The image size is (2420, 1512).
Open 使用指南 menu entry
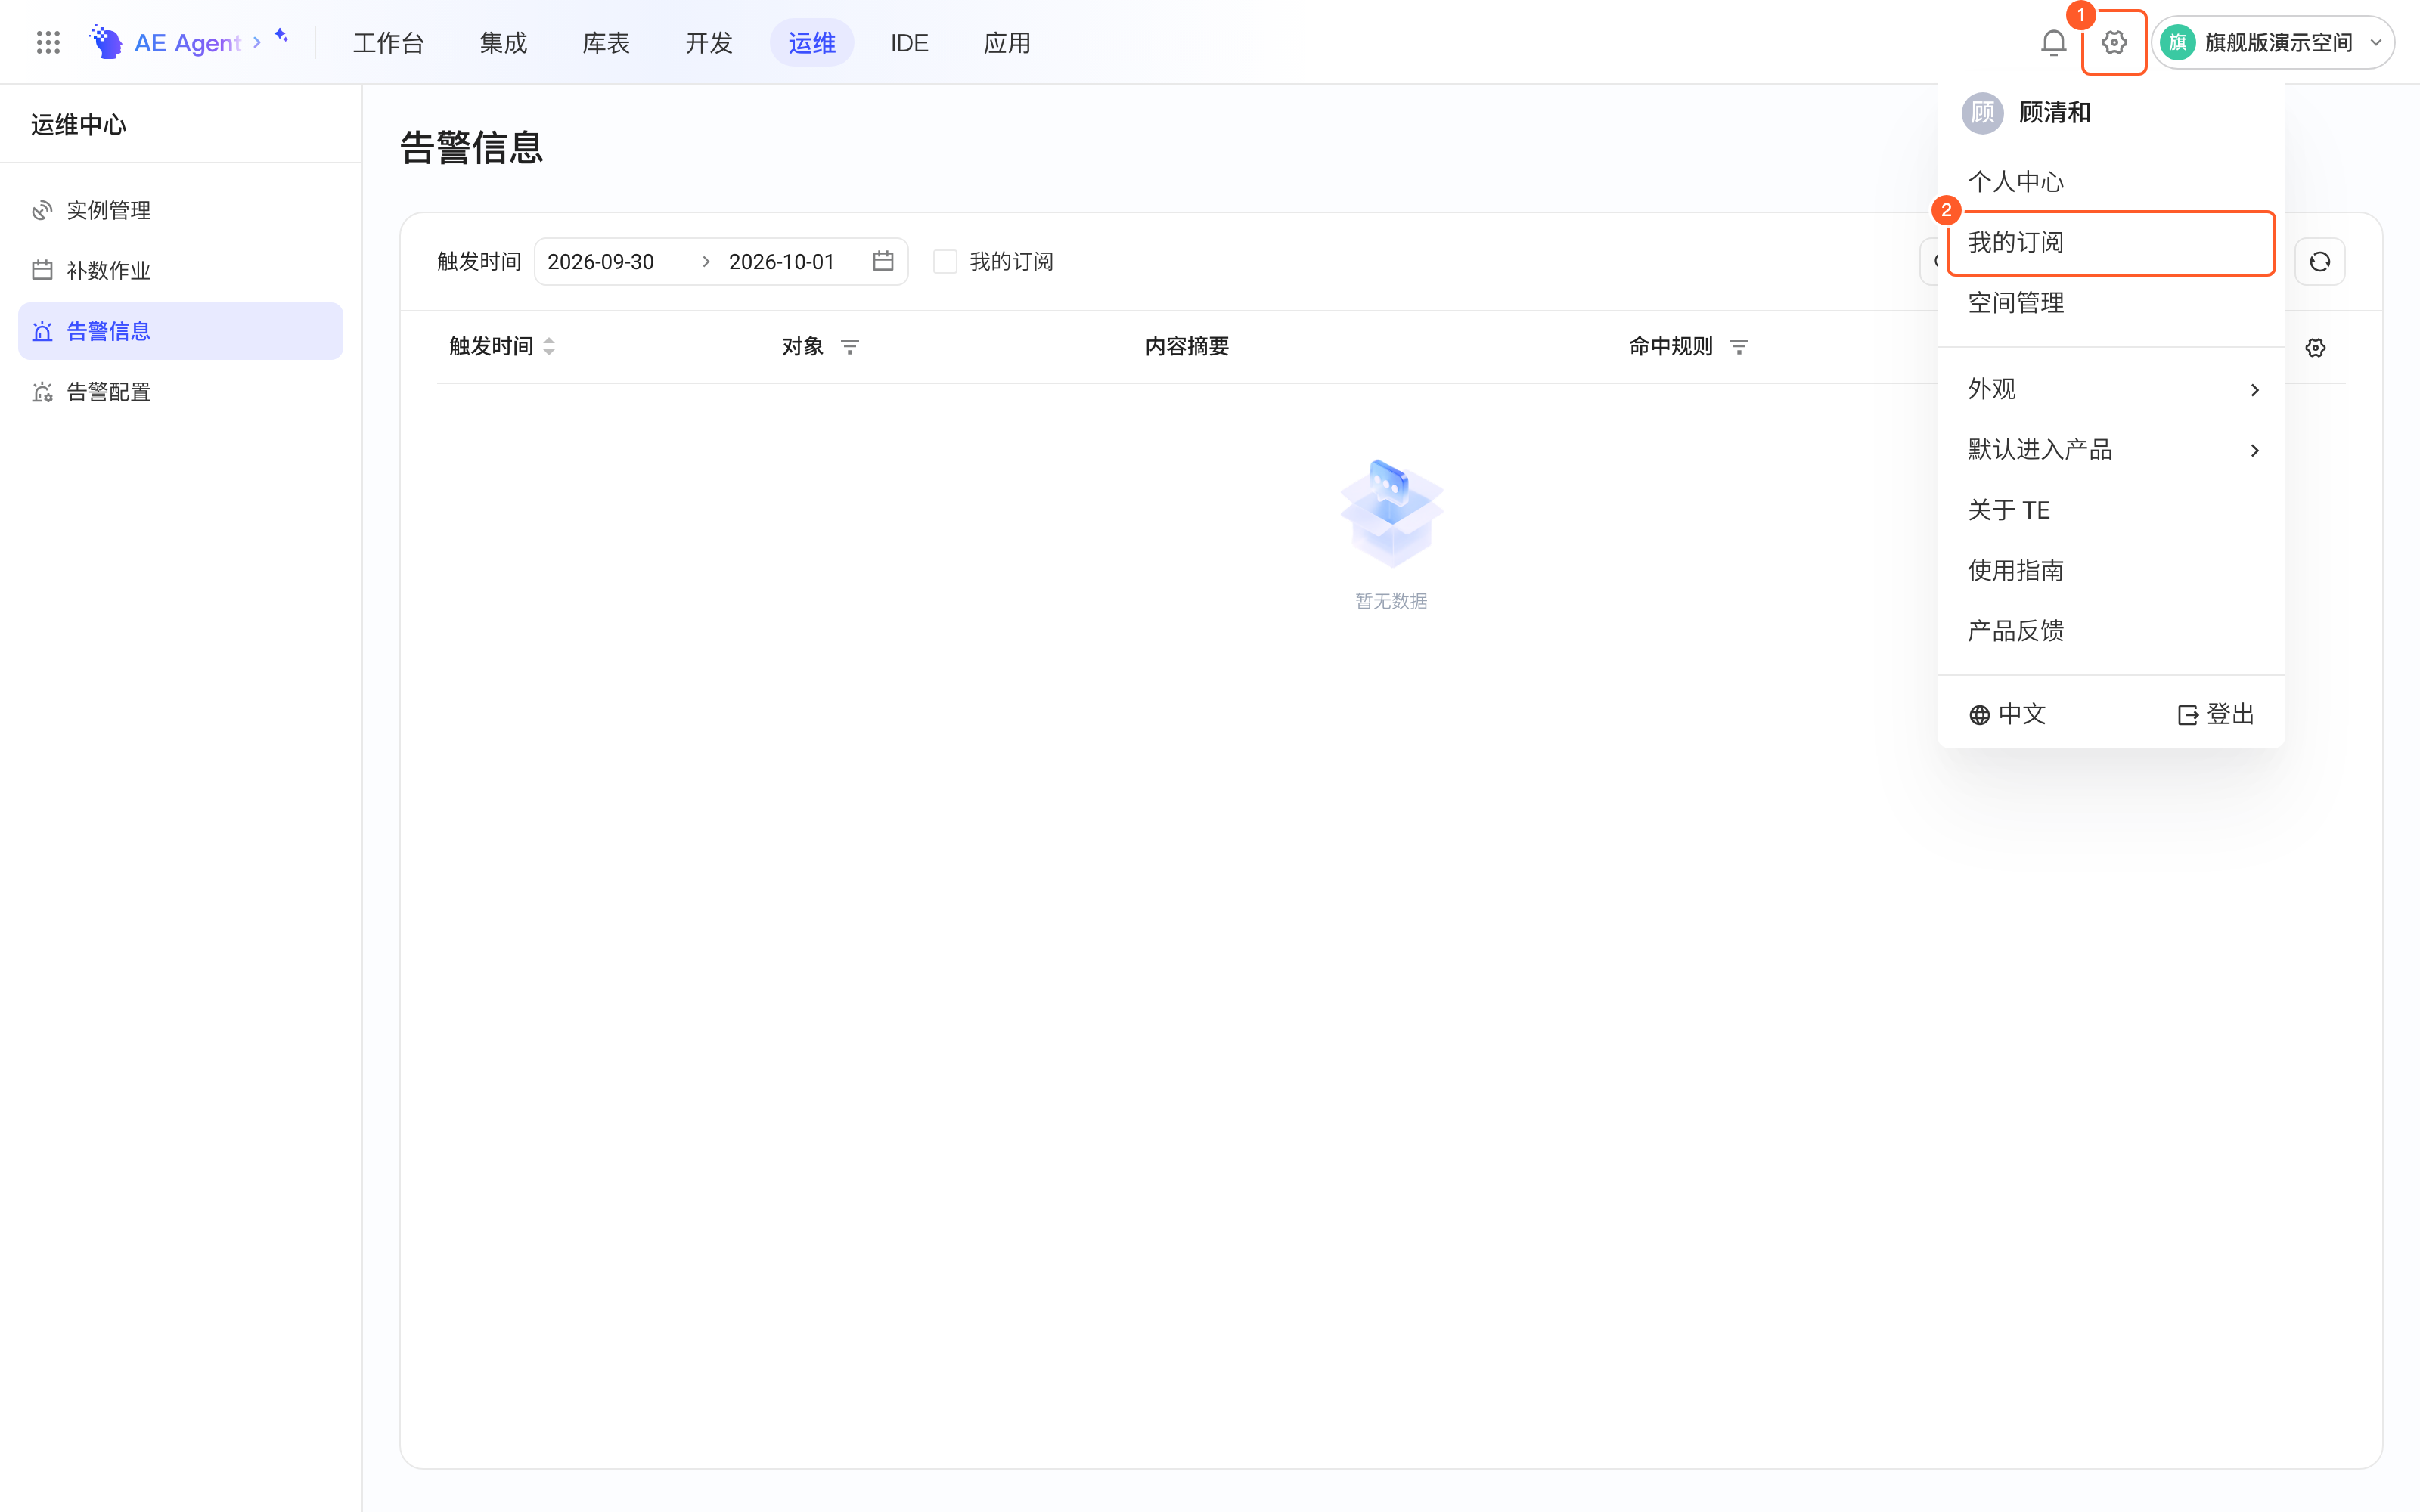click(2111, 570)
